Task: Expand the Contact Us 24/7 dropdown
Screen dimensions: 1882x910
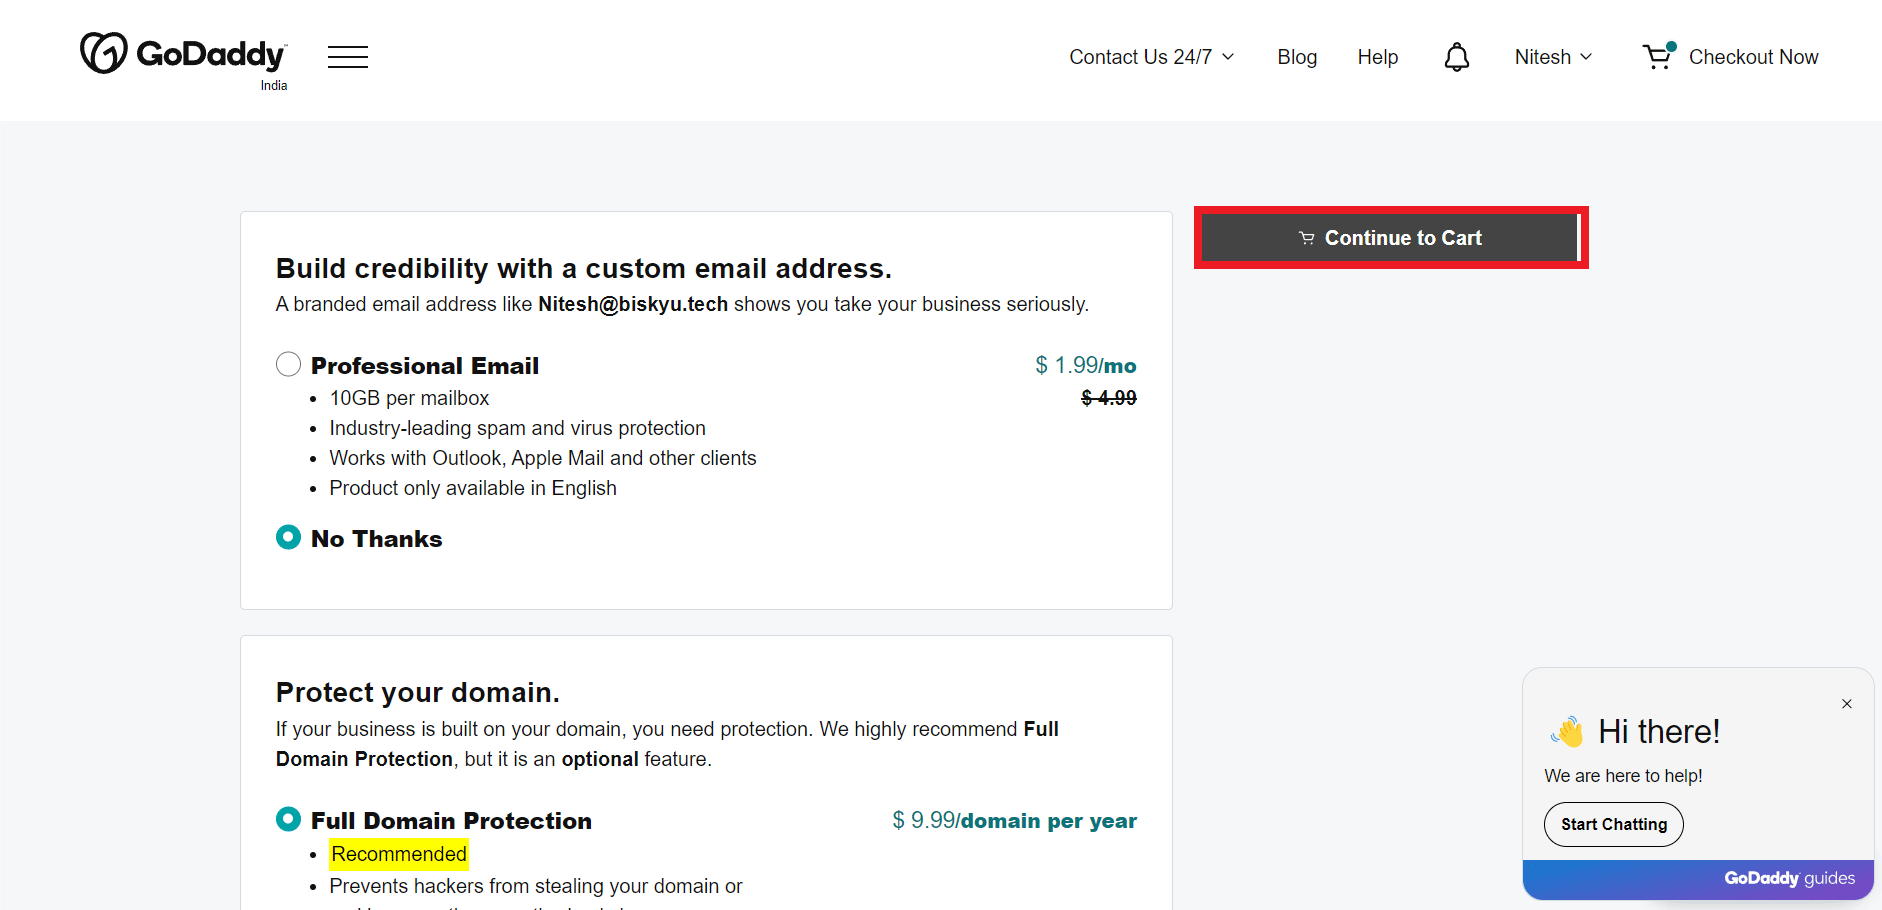Action: tap(1151, 57)
